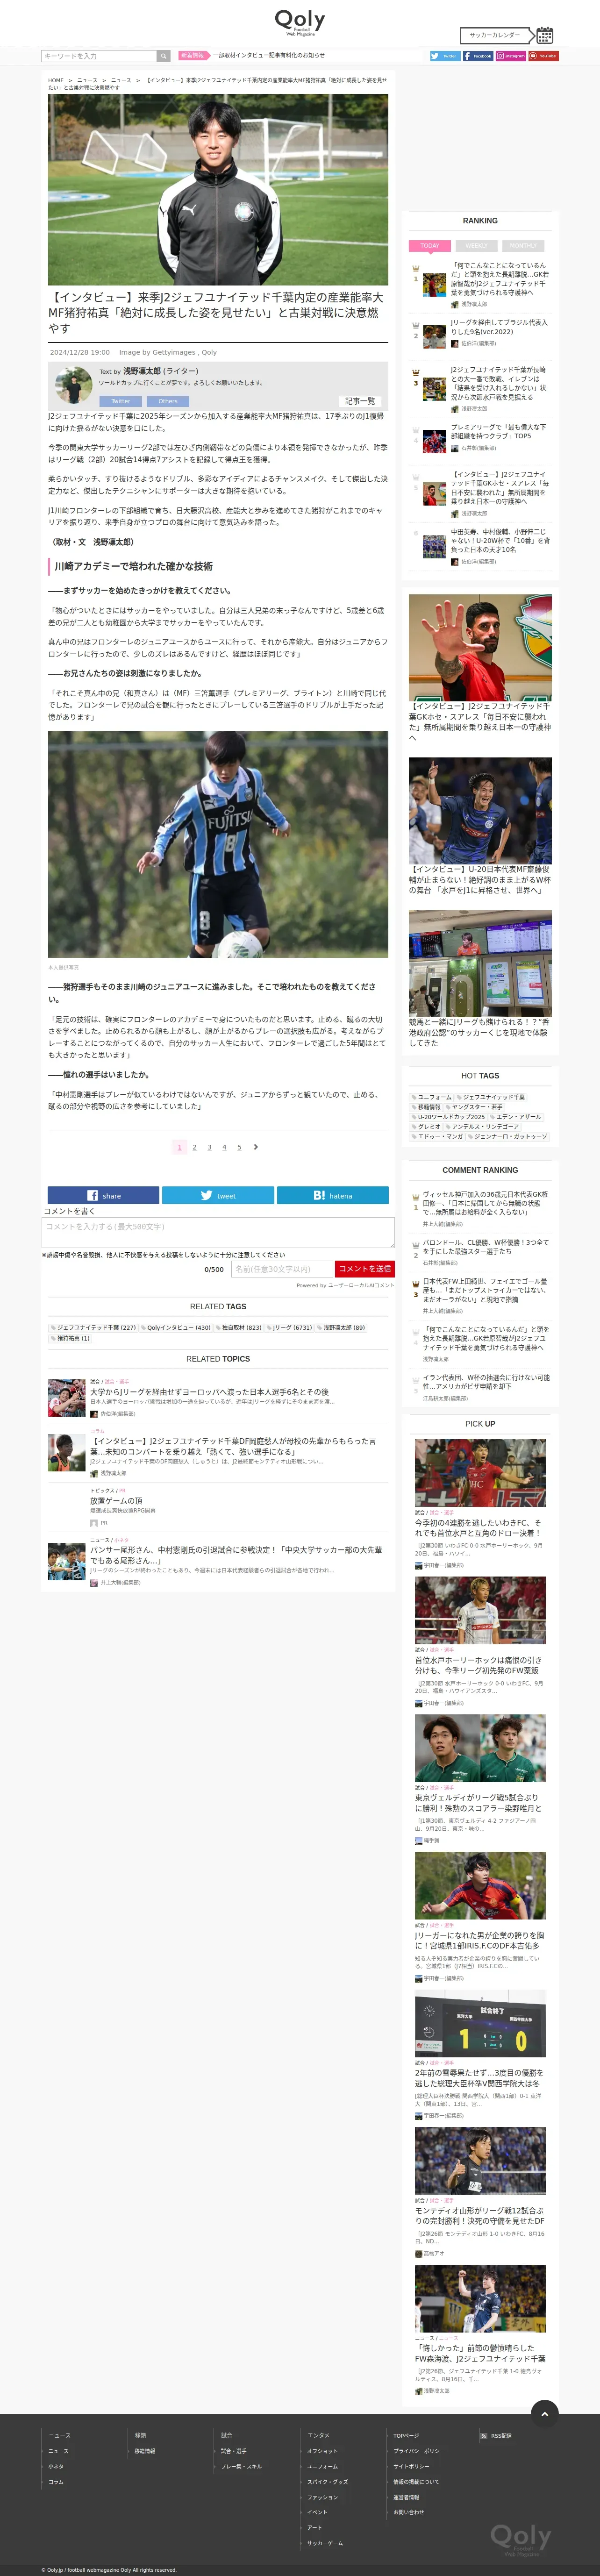Open the Facebook social button in header
This screenshot has height=2576, width=600.
[x=478, y=56]
